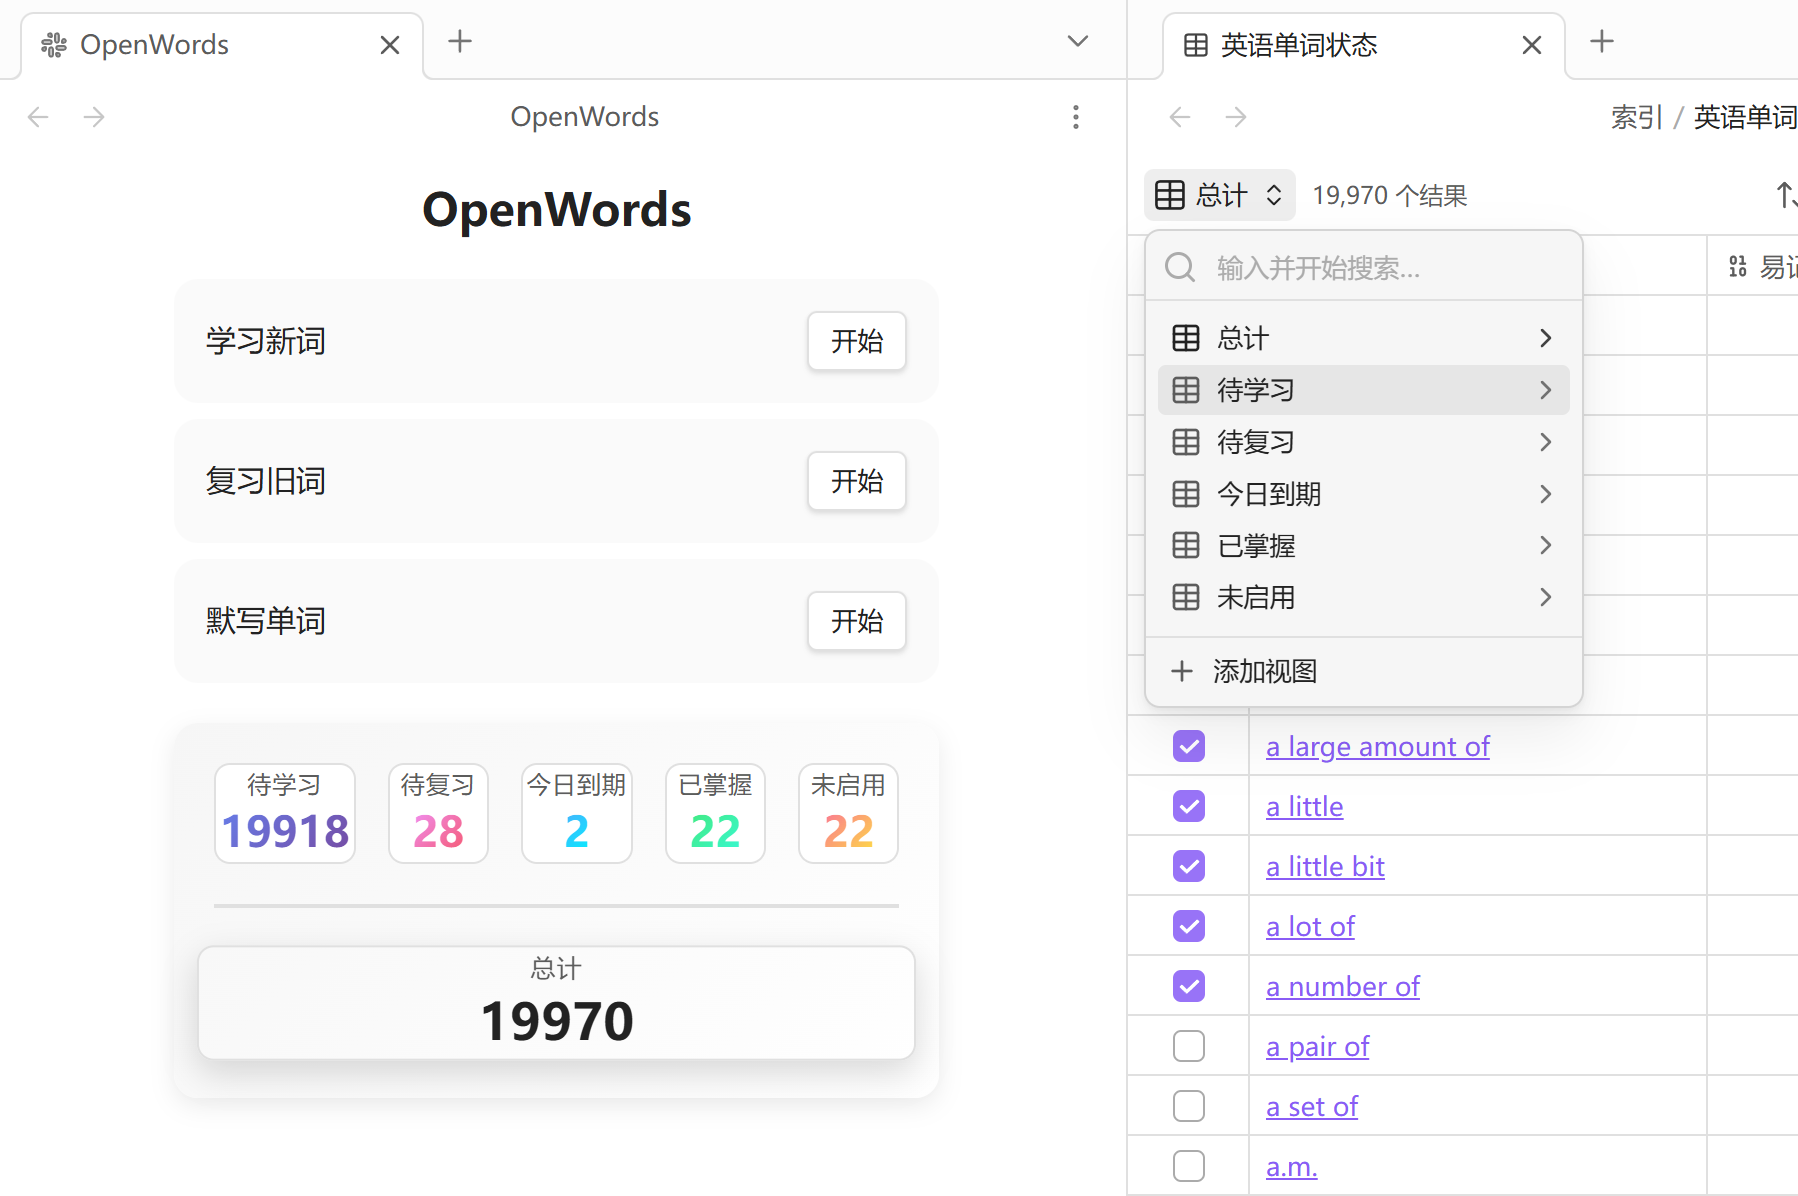
Task: Navigate back in the right pane
Action: 1180,117
